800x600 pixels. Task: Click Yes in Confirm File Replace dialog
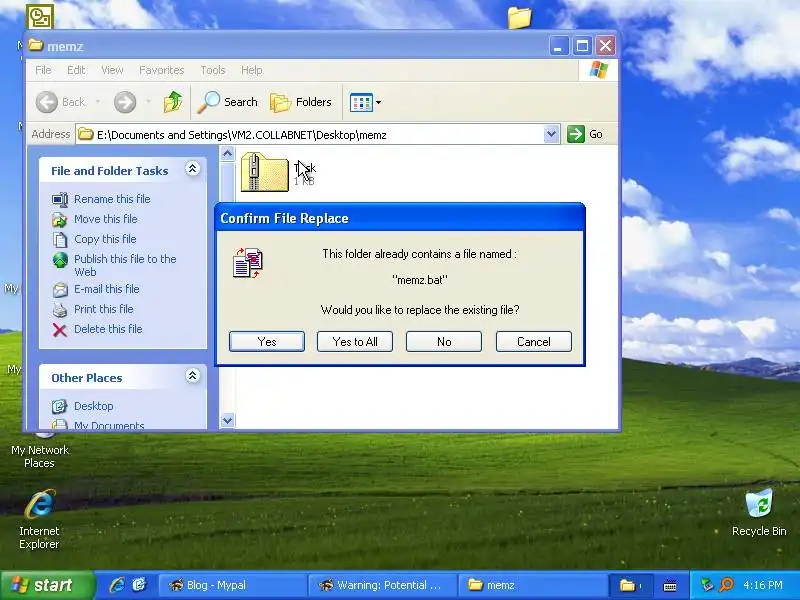coord(267,341)
